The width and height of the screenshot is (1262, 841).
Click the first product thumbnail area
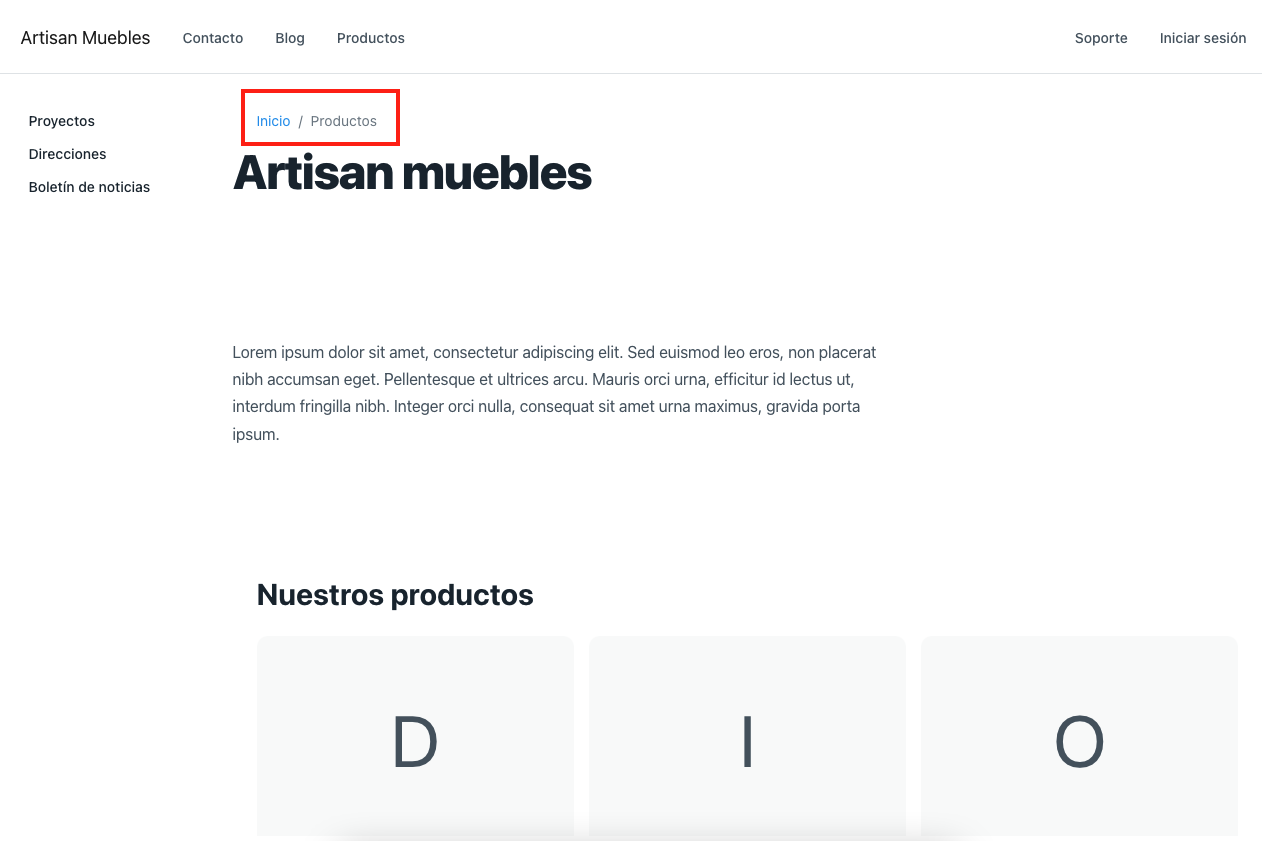[415, 735]
